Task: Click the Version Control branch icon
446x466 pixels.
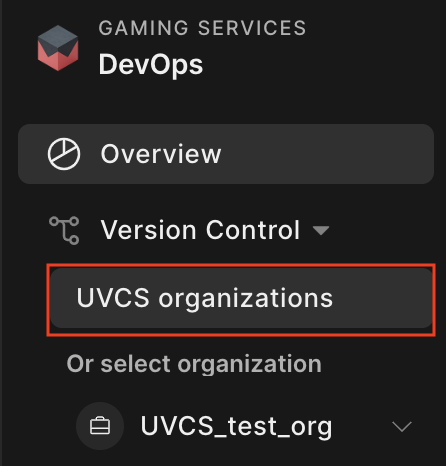Action: 64,230
